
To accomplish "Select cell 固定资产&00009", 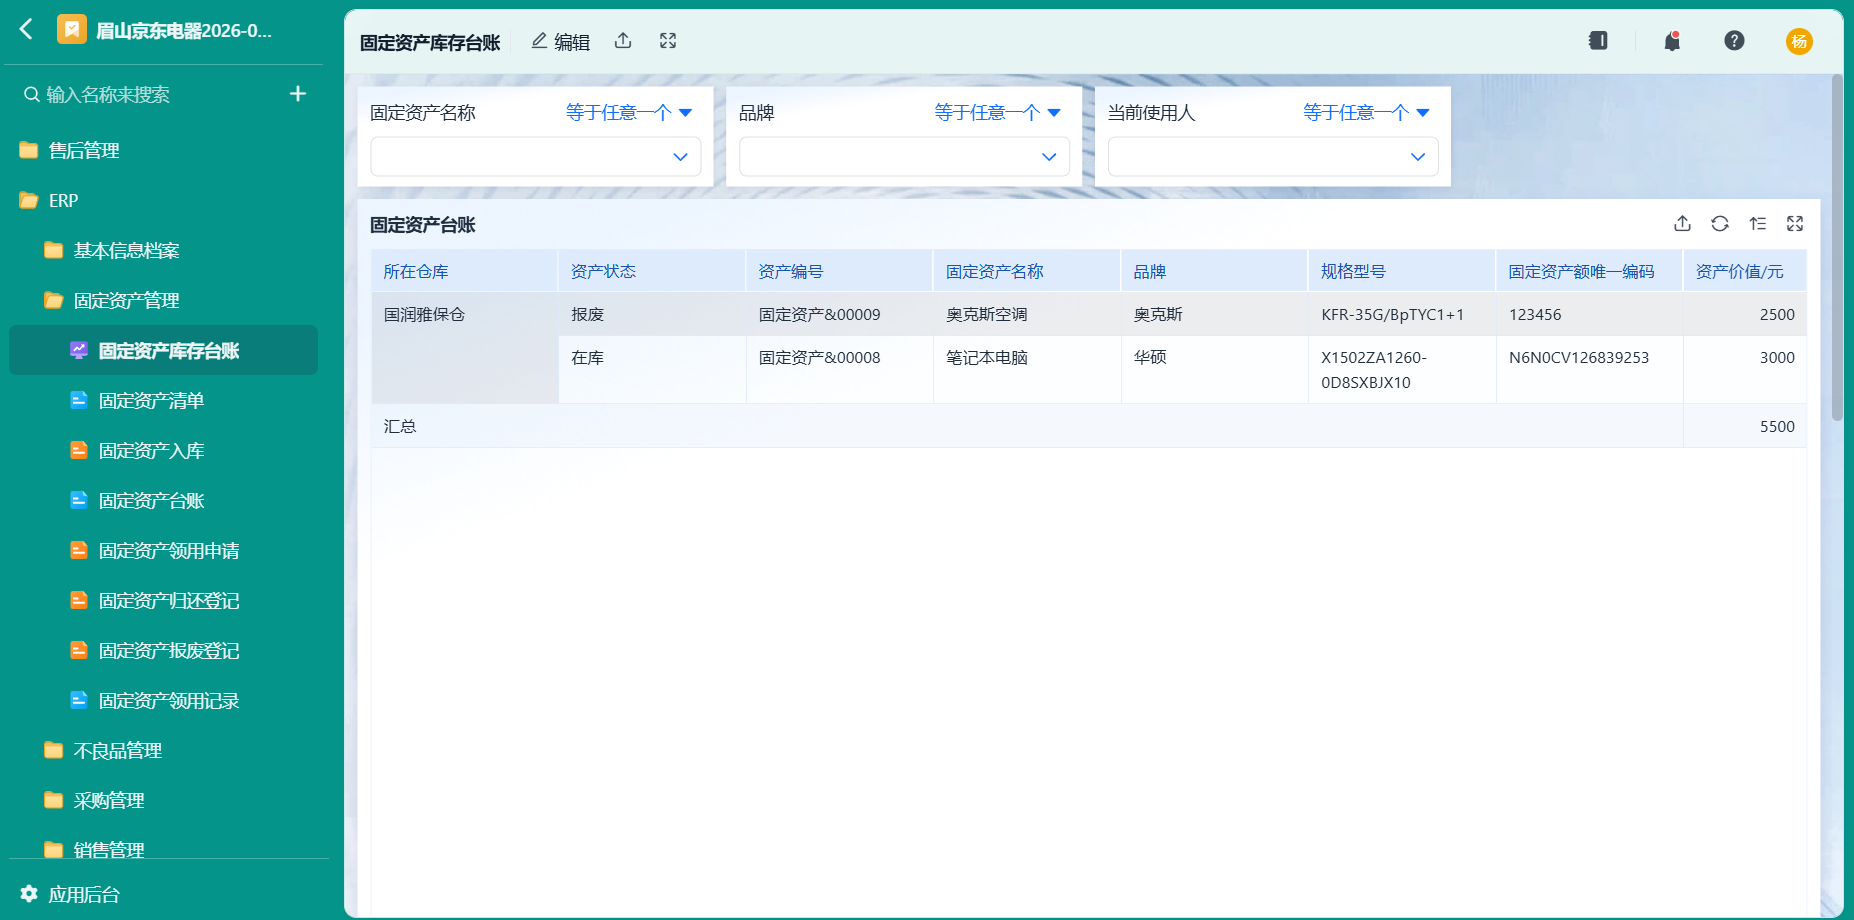I will coord(839,314).
